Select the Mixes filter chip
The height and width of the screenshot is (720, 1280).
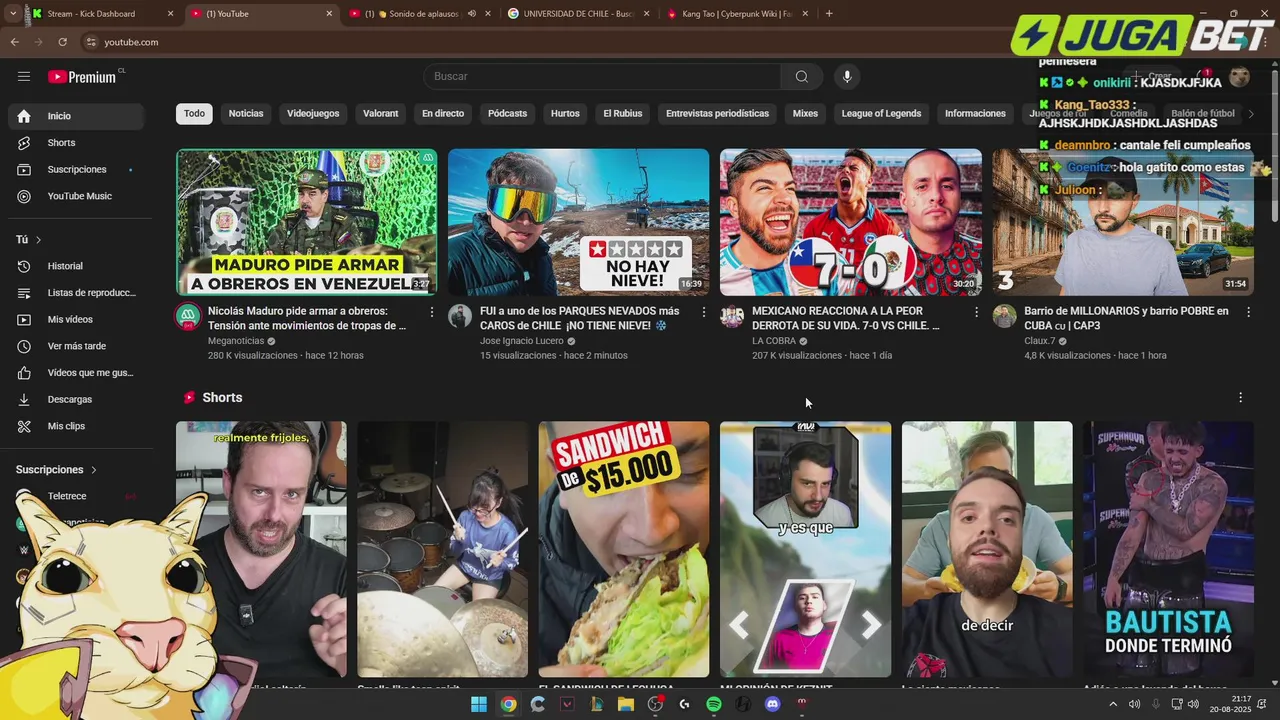tap(805, 113)
